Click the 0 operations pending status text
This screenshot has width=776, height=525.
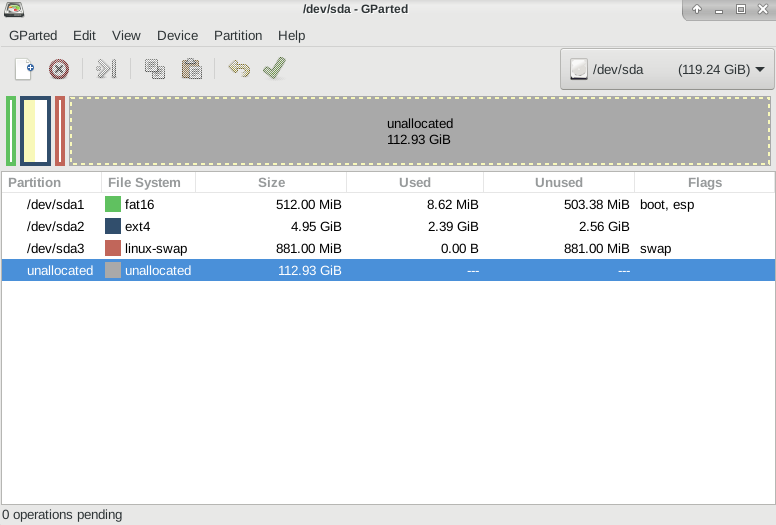(62, 515)
